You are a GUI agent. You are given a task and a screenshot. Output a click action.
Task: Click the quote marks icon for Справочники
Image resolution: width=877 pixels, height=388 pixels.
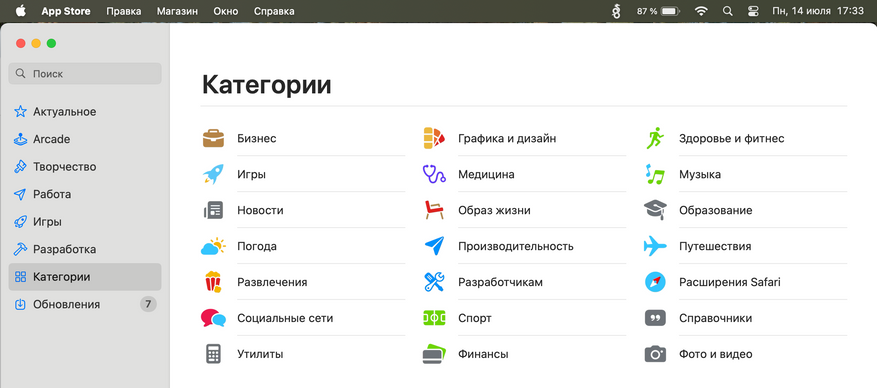(655, 318)
